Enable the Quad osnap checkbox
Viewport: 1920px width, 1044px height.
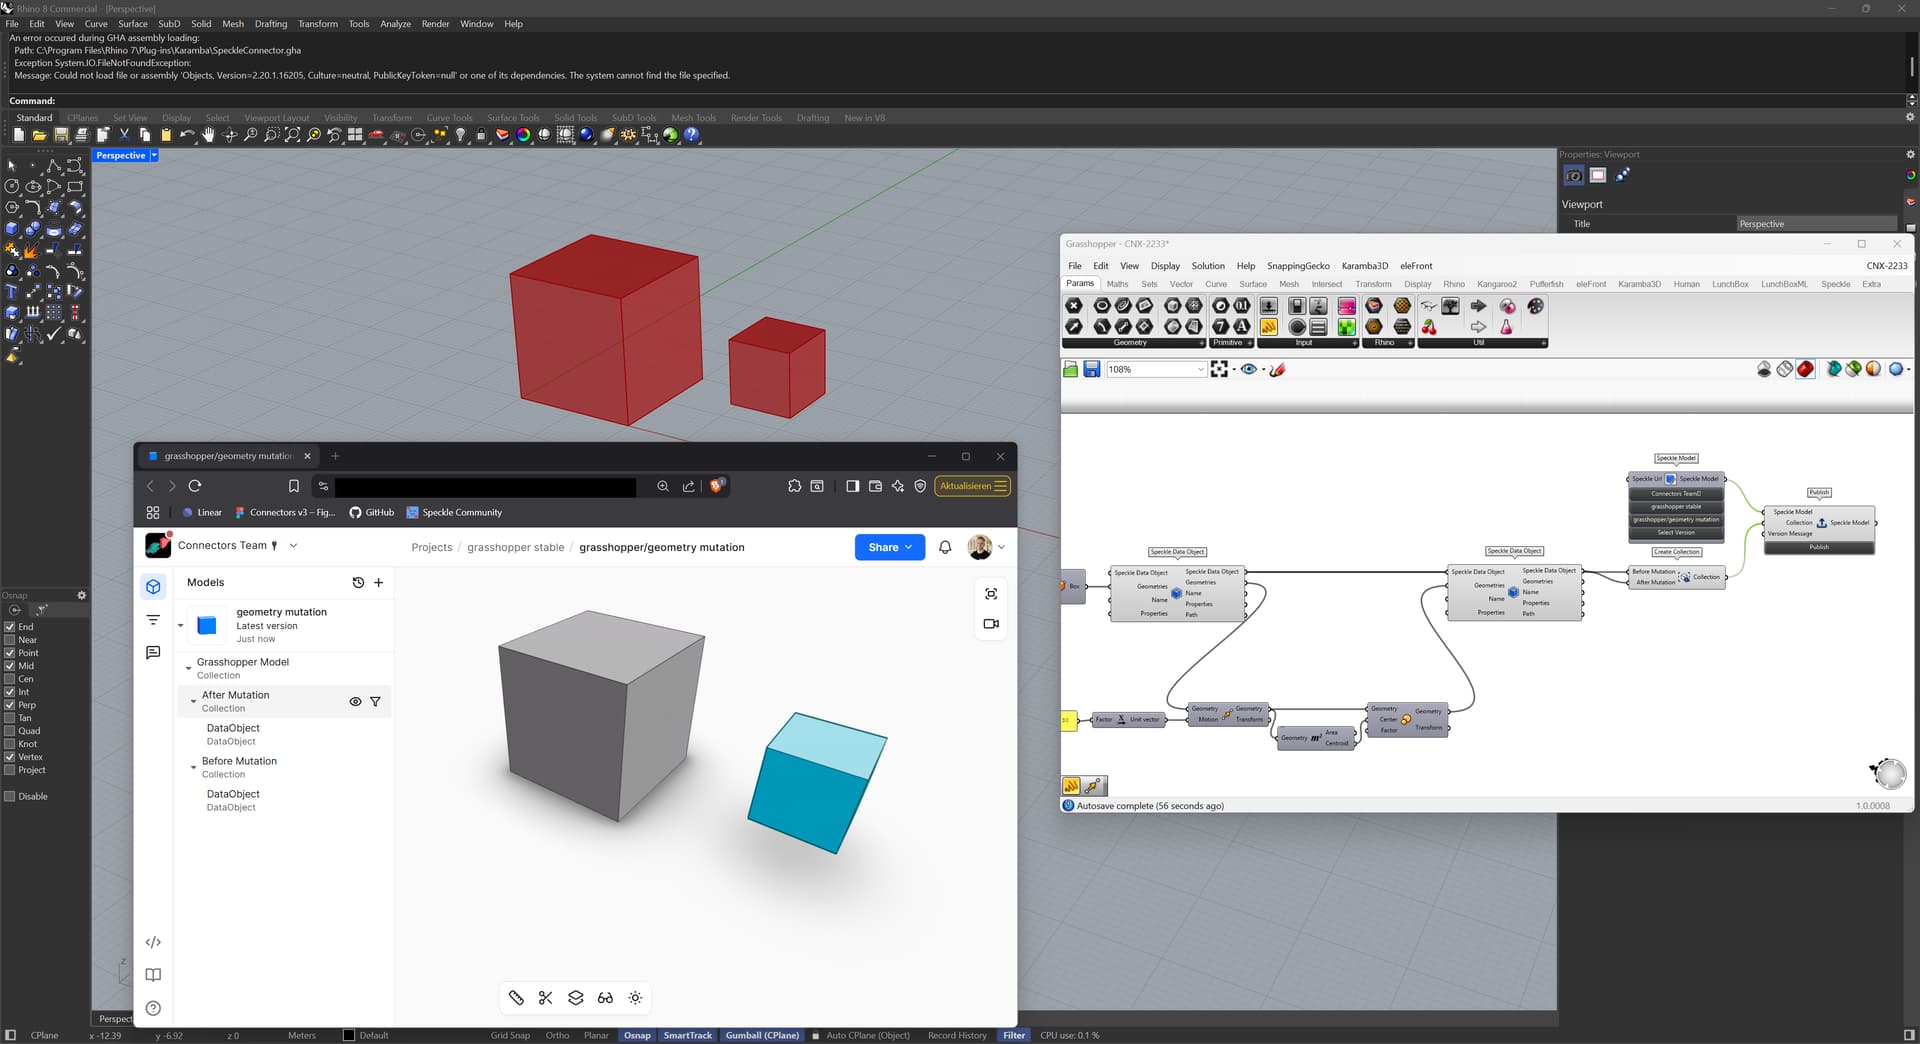[10, 731]
